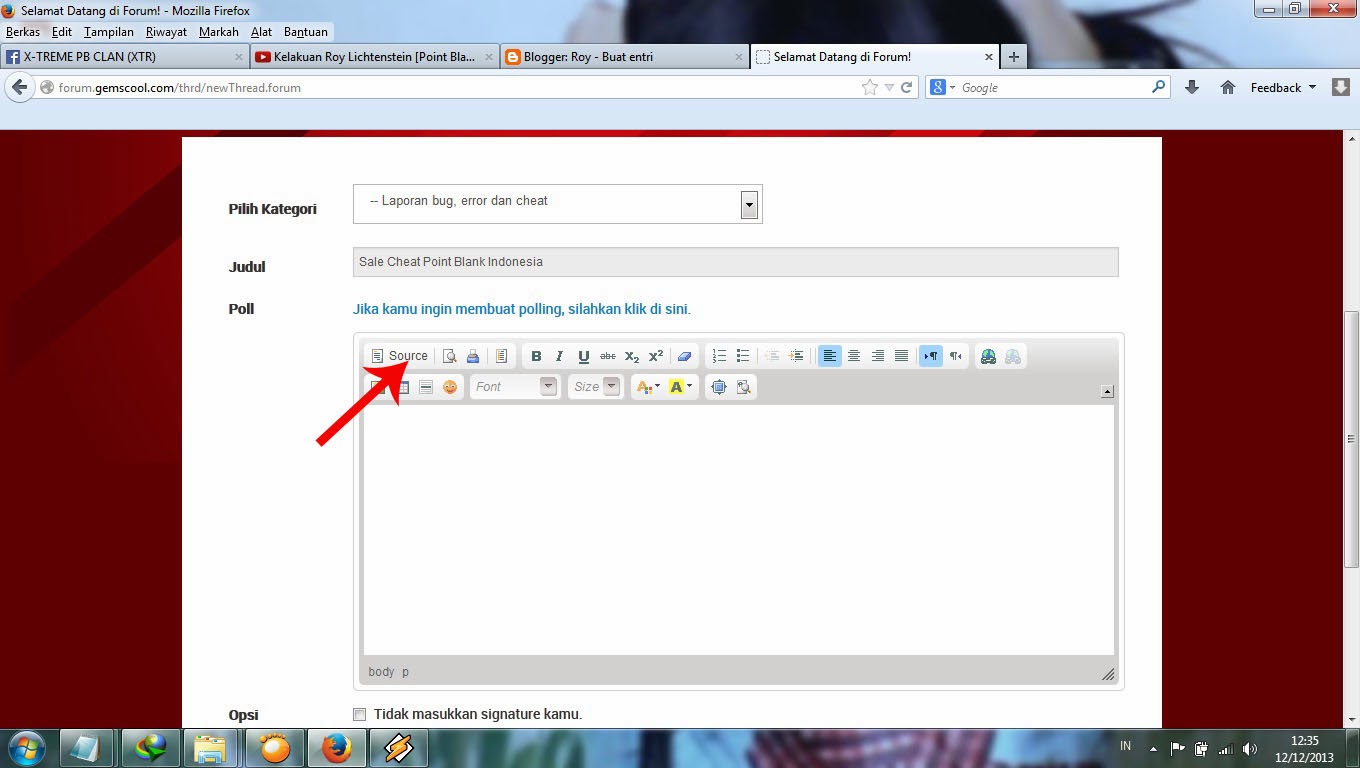
Task: Toggle Subscript formatting
Action: click(632, 356)
